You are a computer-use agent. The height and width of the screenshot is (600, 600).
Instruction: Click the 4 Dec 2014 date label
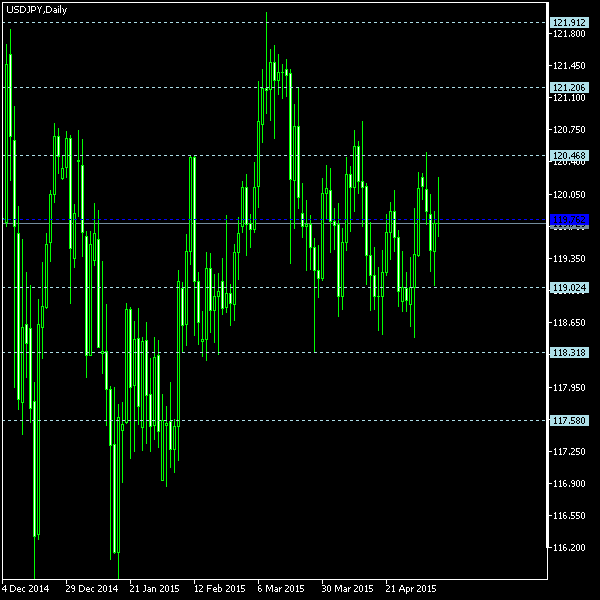coord(26,589)
